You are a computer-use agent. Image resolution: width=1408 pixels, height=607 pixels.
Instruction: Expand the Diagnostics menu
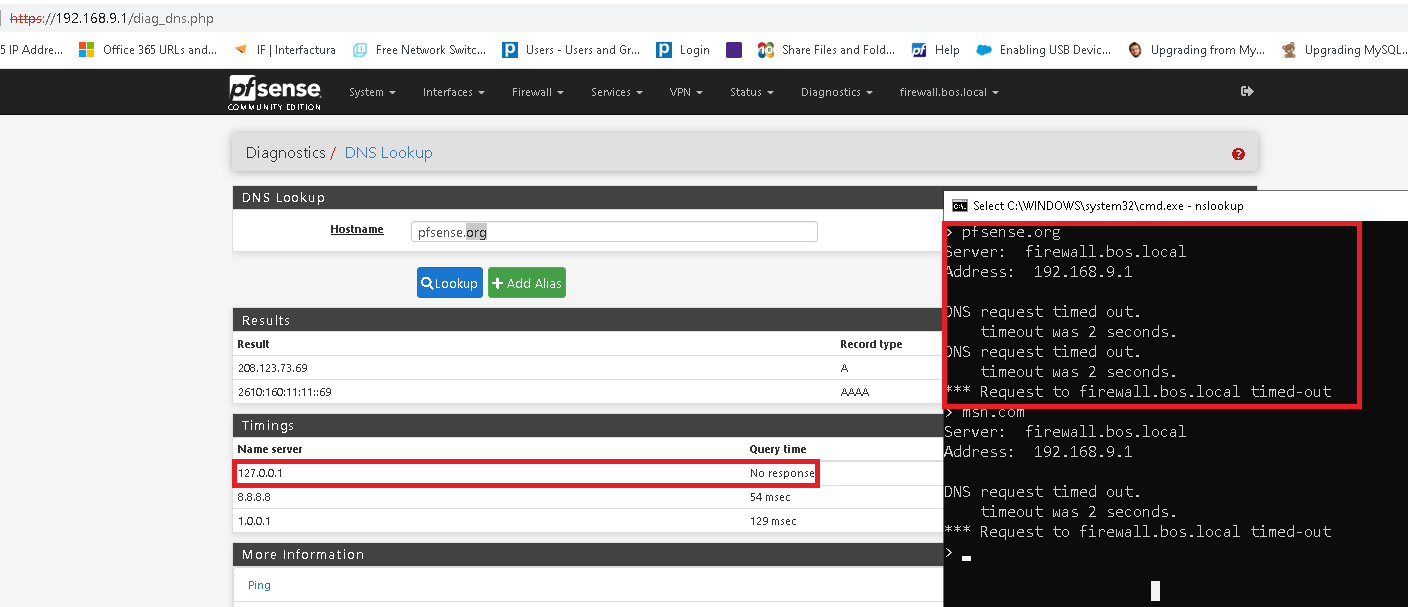tap(836, 92)
